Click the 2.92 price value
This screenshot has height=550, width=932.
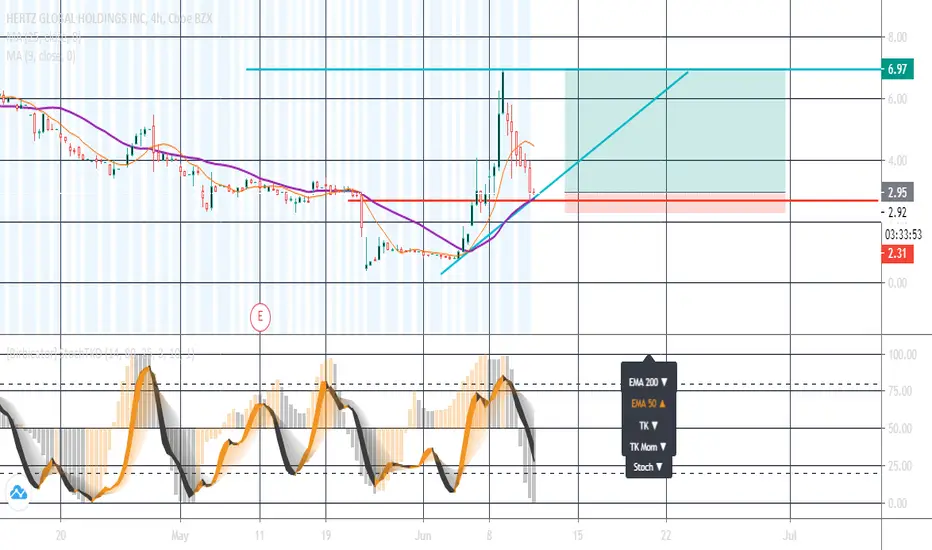click(x=897, y=212)
